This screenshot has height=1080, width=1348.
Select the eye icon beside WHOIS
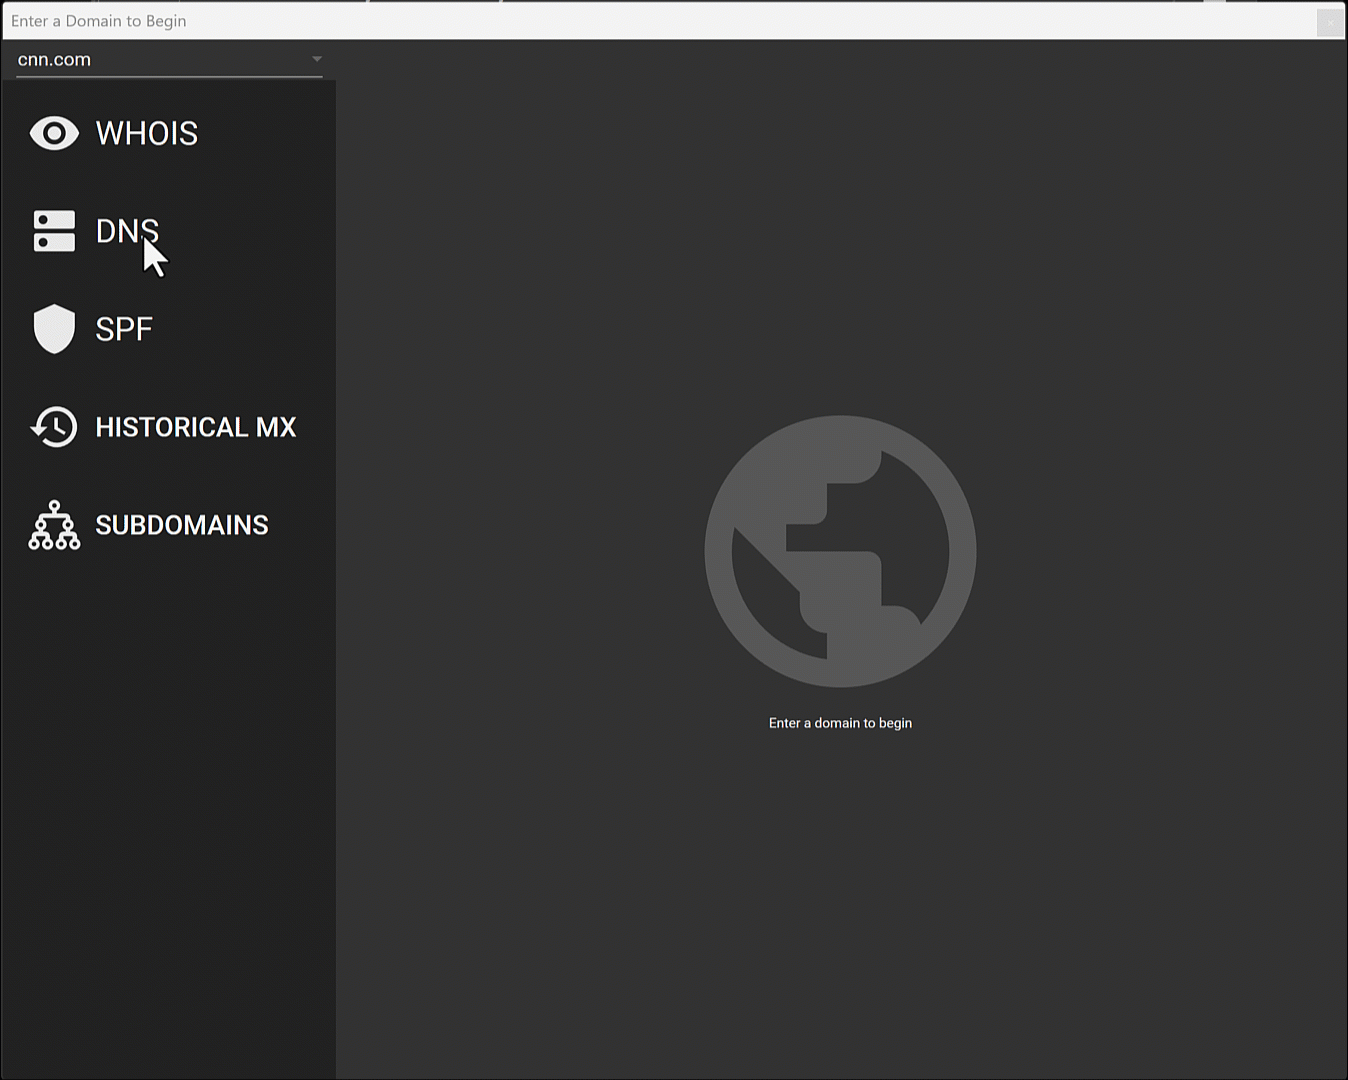pos(54,133)
